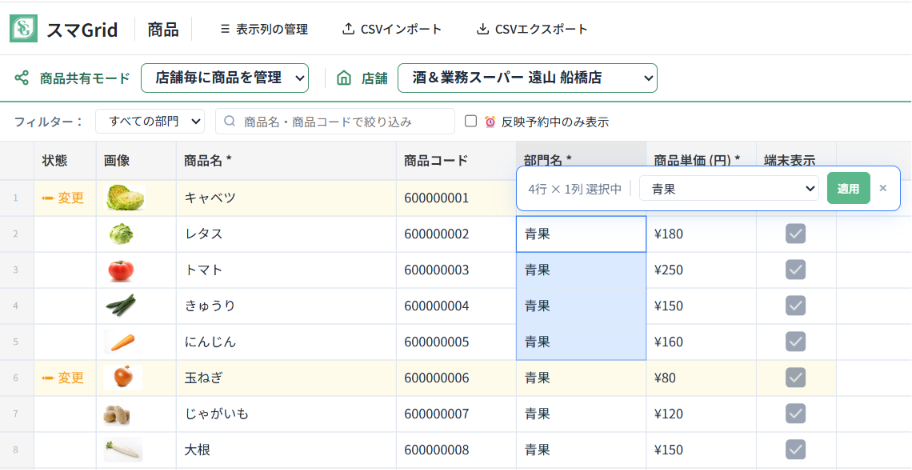Click the トマト product thumbnail
The image size is (912, 470).
[121, 270]
